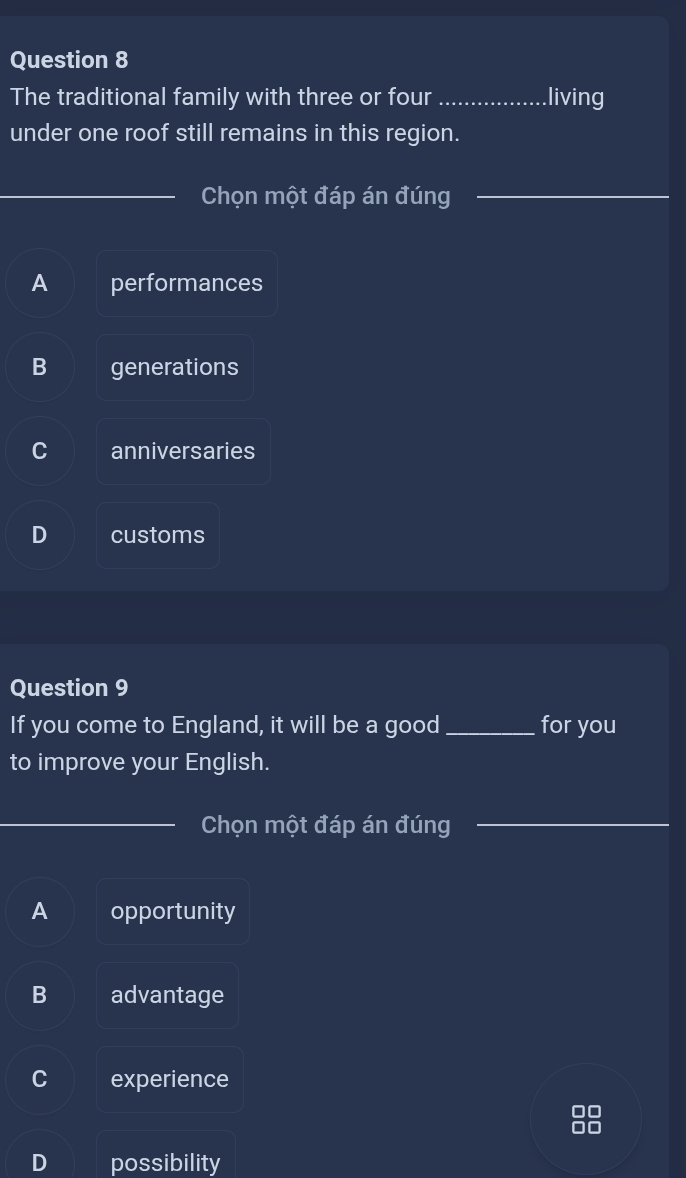The image size is (686, 1178).
Task: Open the question grid navigator icon
Action: point(586,1119)
